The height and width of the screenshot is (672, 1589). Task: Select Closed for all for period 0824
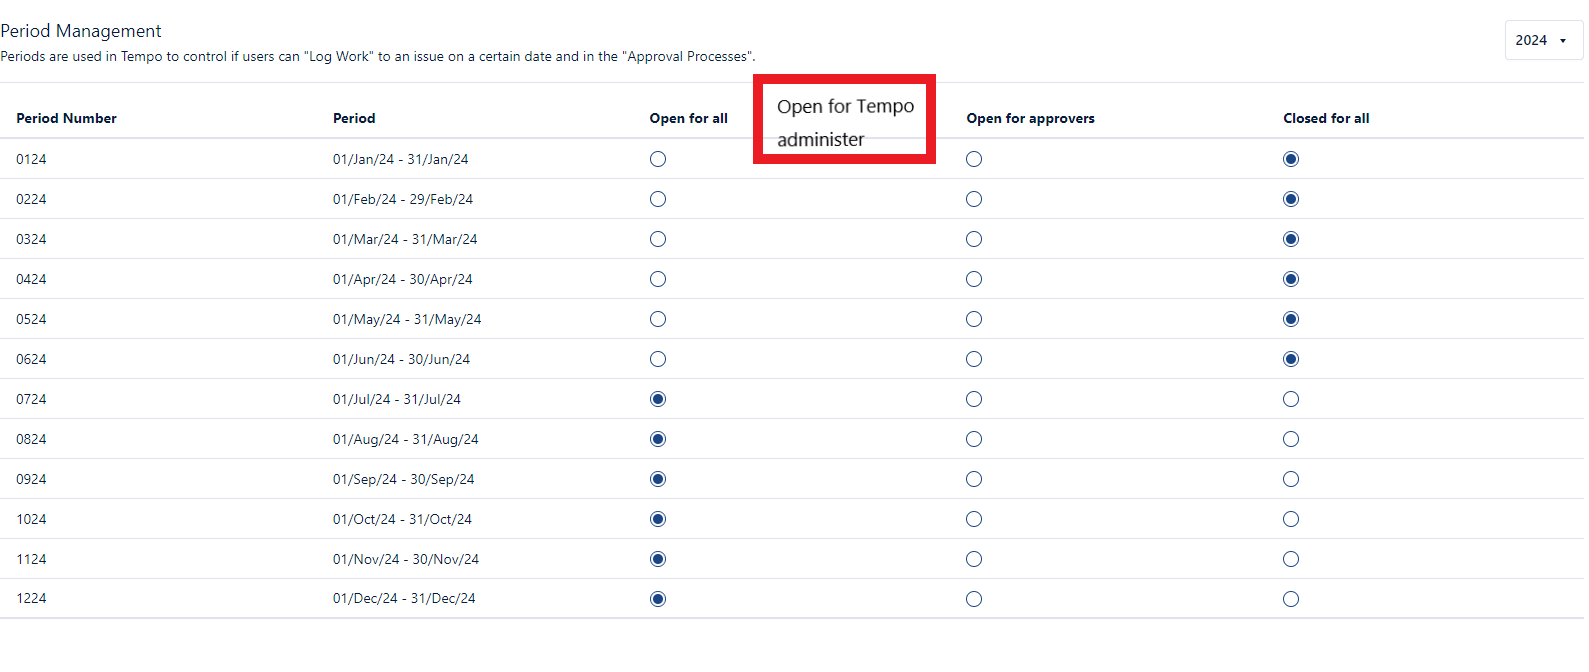pos(1291,439)
